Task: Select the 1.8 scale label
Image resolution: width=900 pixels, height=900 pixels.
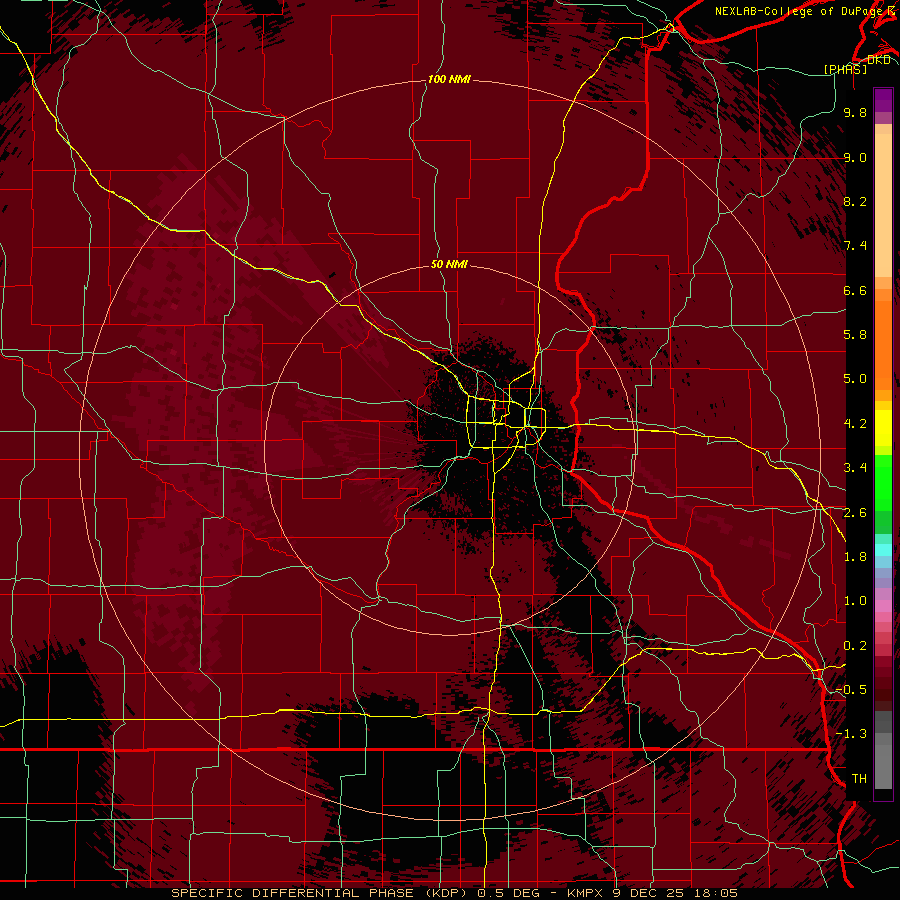Action: tap(855, 557)
